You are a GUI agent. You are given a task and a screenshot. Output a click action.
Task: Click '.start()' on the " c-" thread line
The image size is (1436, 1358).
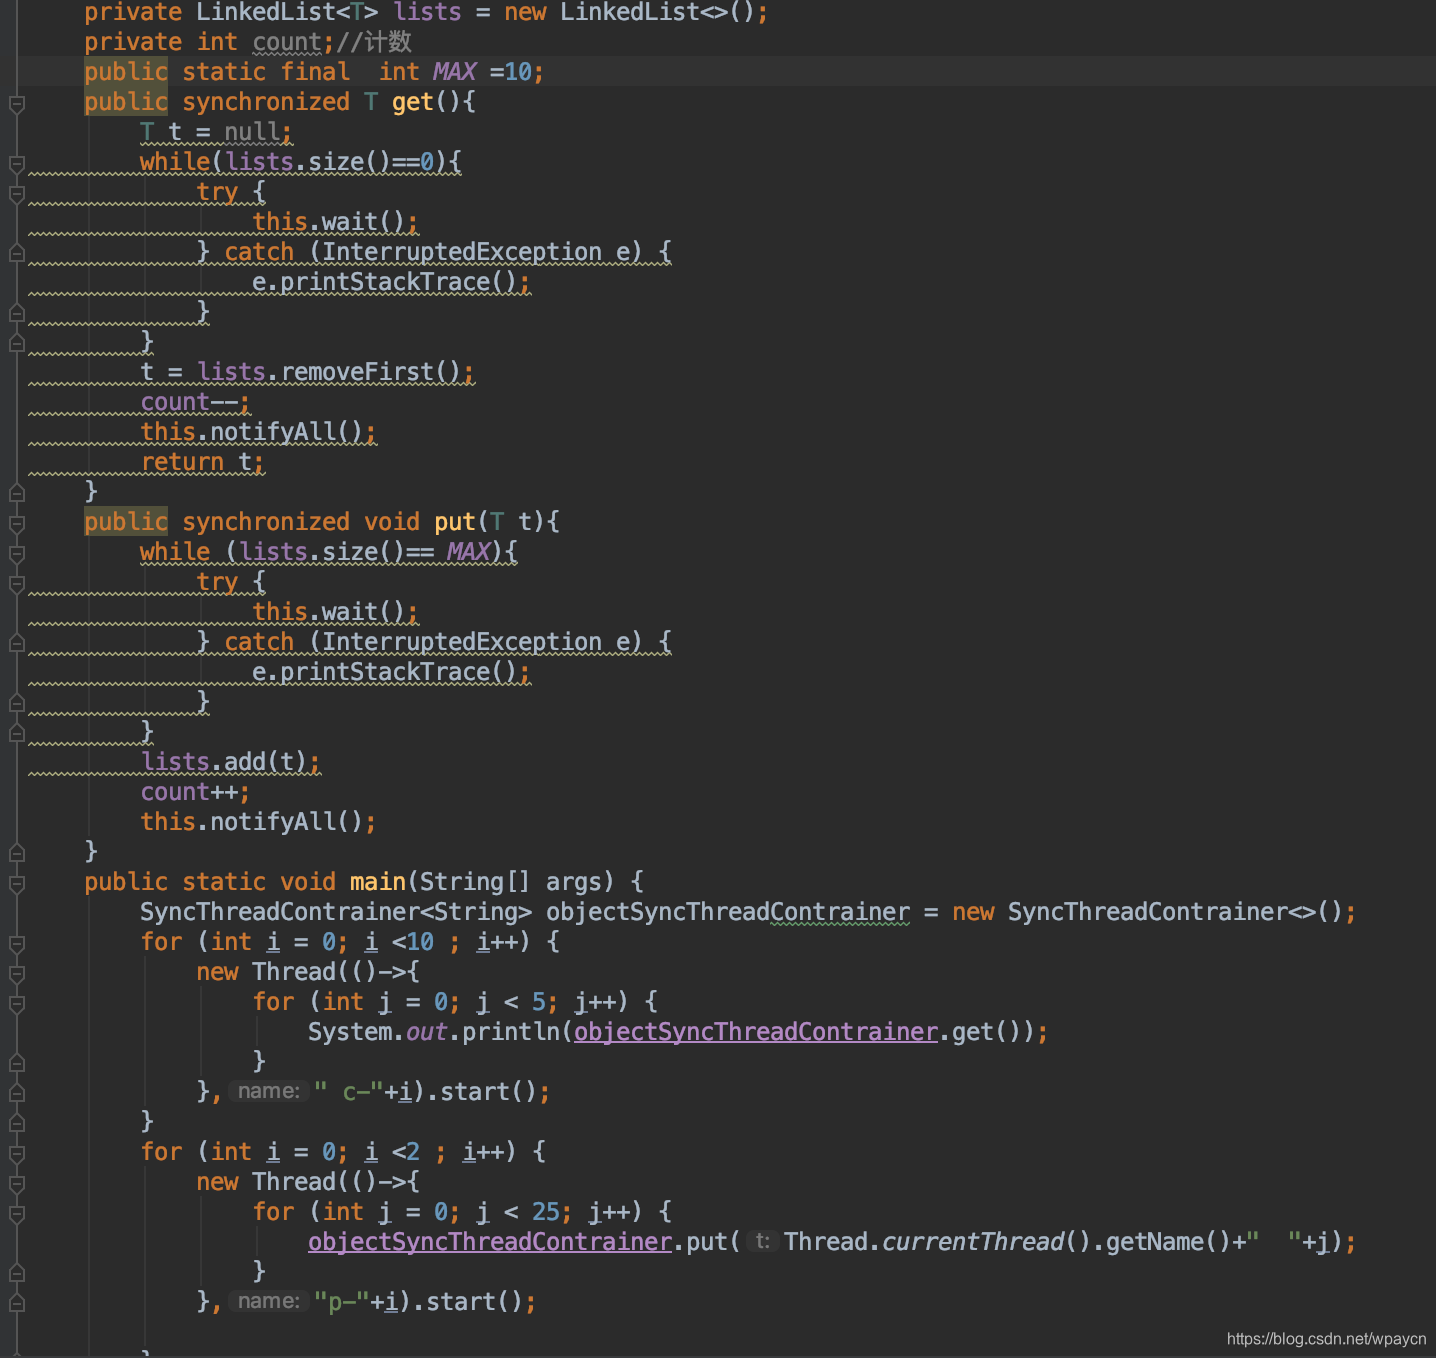(x=481, y=1092)
